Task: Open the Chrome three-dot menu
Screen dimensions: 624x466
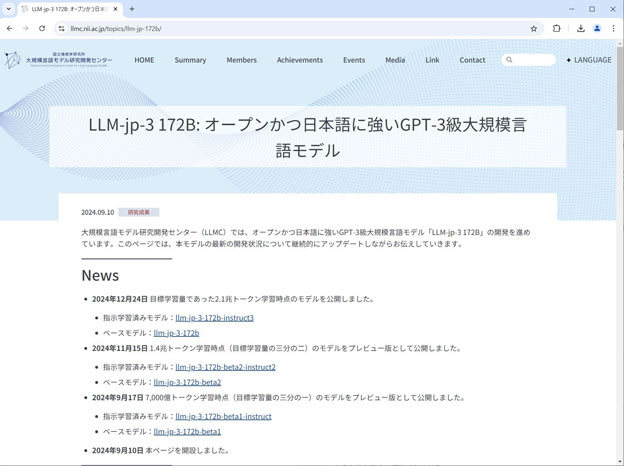Action: tap(613, 29)
